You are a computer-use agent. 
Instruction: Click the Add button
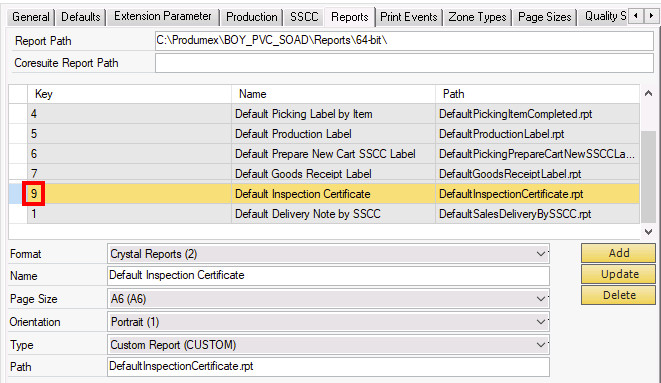click(618, 253)
